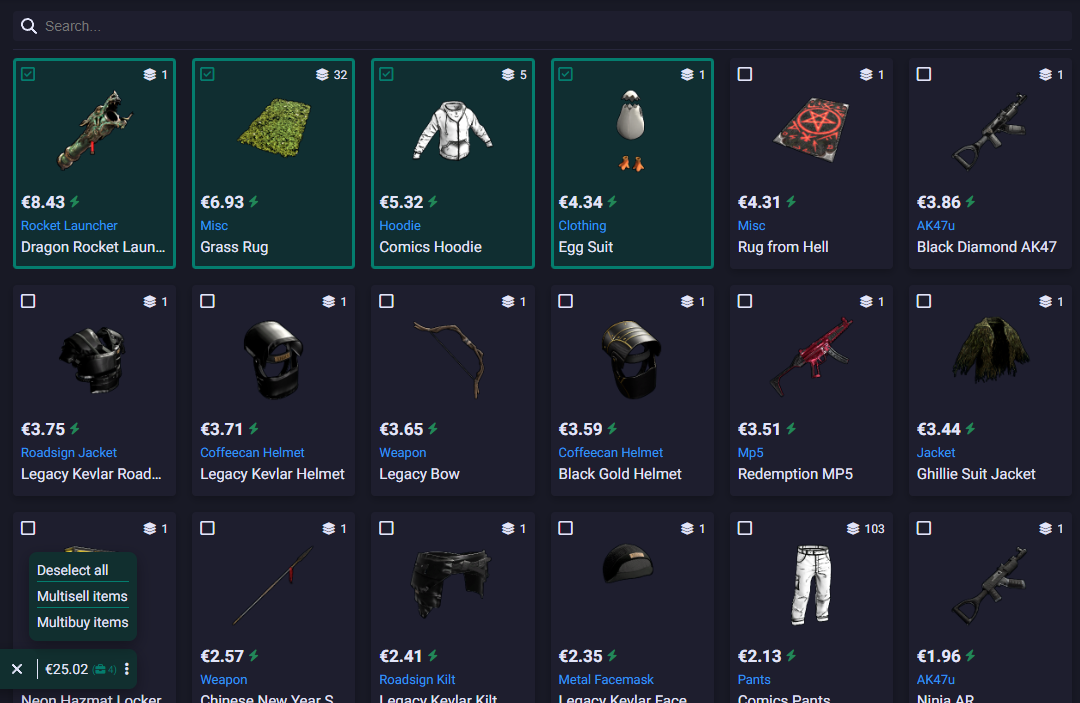1080x703 pixels.
Task: Open the Coffeecan Helmet category link on Black Gold Helmet
Action: (x=610, y=452)
